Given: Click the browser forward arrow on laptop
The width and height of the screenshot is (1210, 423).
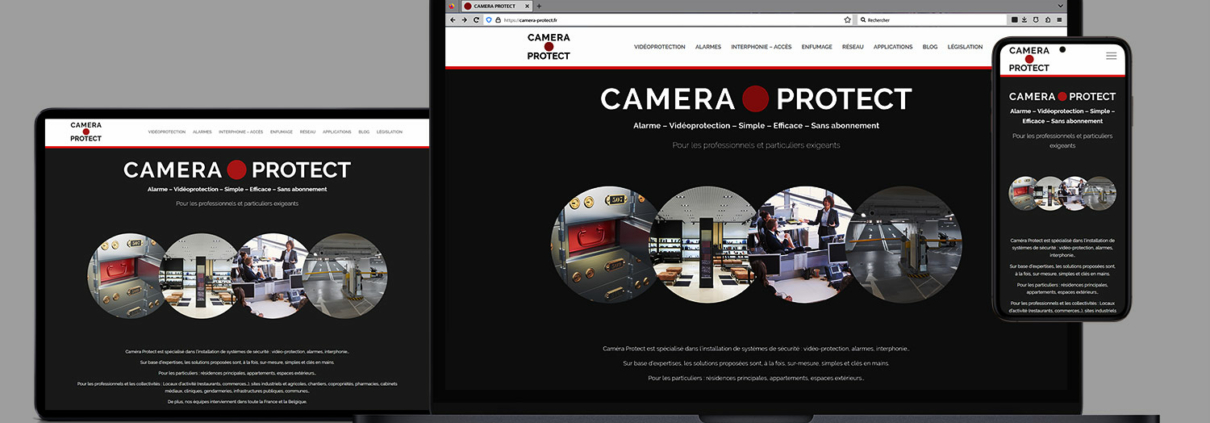Looking at the screenshot, I should (464, 19).
